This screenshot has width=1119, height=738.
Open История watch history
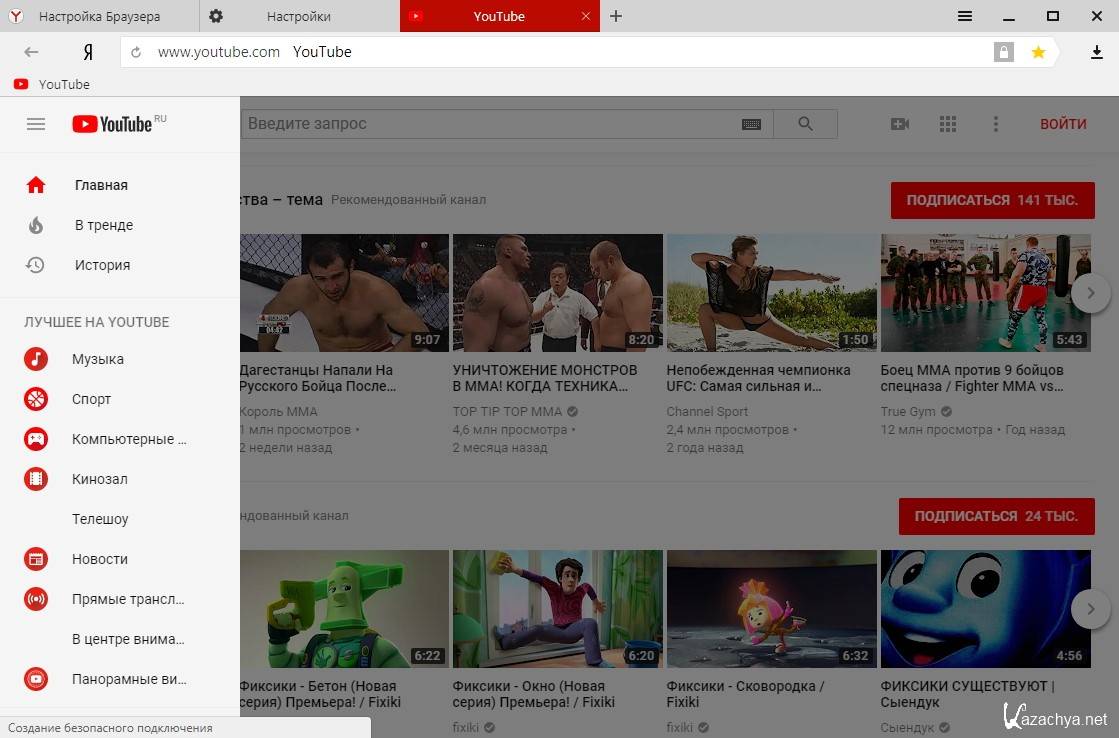(x=102, y=265)
